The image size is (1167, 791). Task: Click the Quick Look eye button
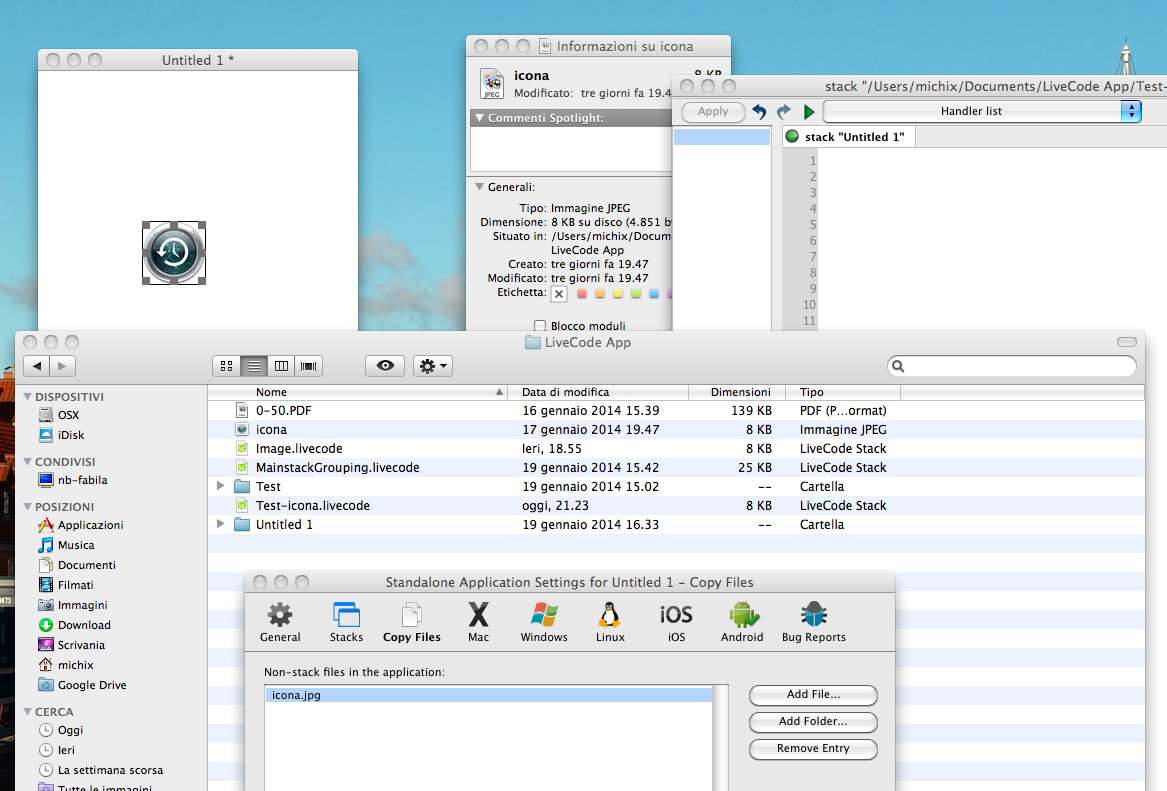[385, 366]
